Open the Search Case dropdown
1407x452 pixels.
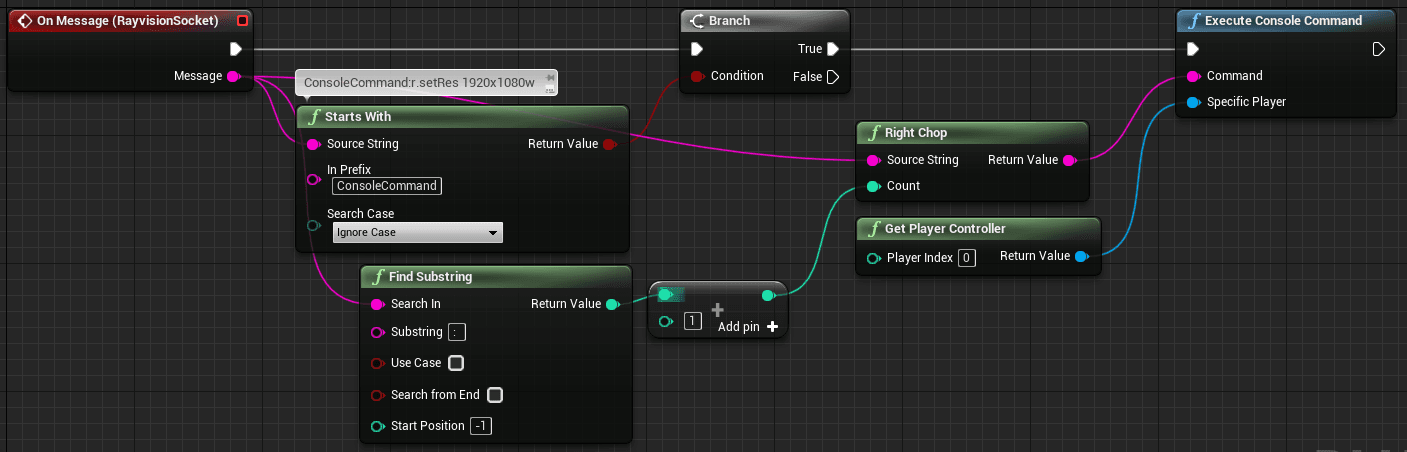click(x=417, y=233)
